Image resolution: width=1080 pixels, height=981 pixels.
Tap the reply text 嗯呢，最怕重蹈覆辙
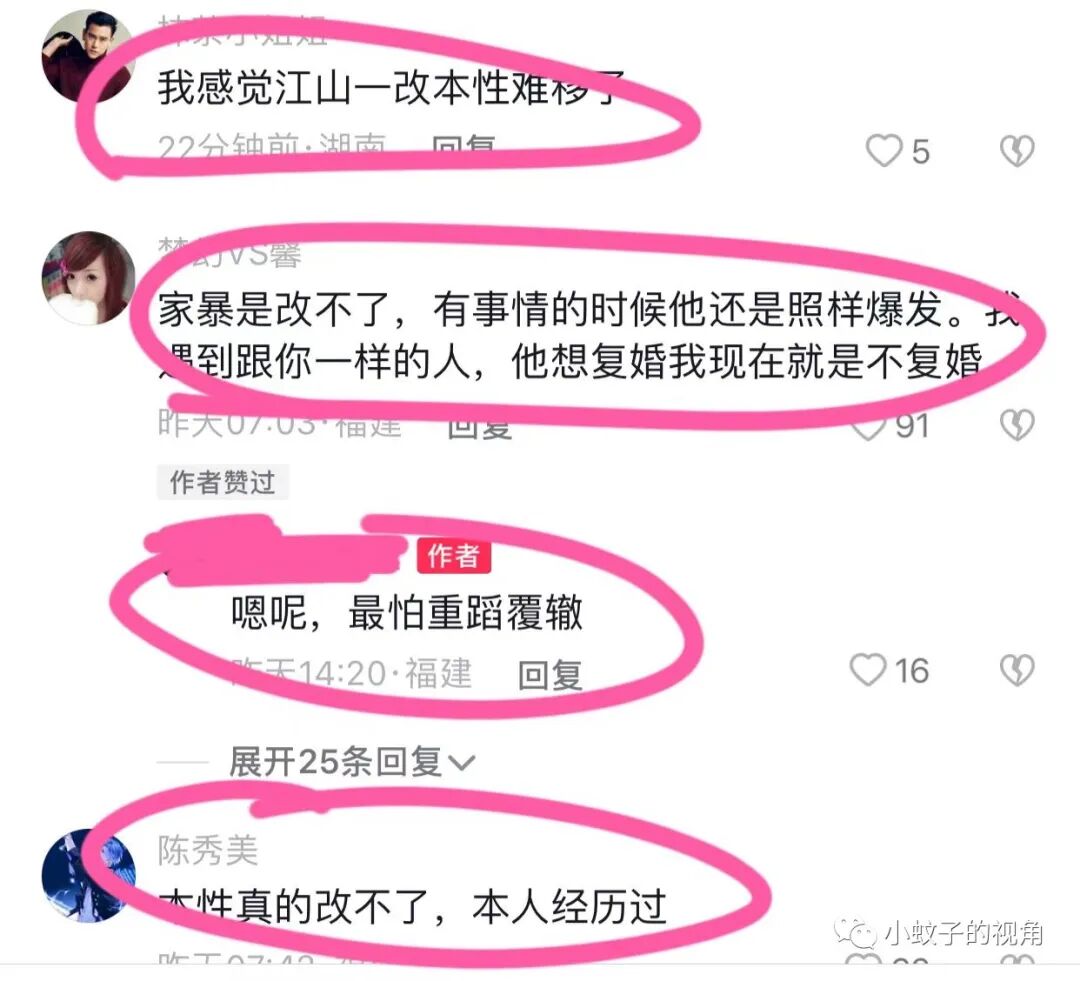(x=407, y=612)
